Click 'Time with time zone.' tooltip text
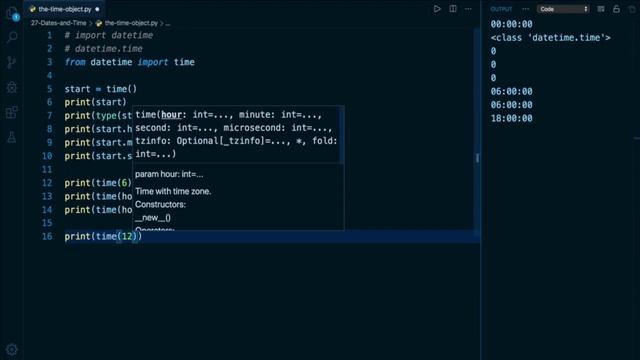Image resolution: width=640 pixels, height=360 pixels. coord(173,191)
